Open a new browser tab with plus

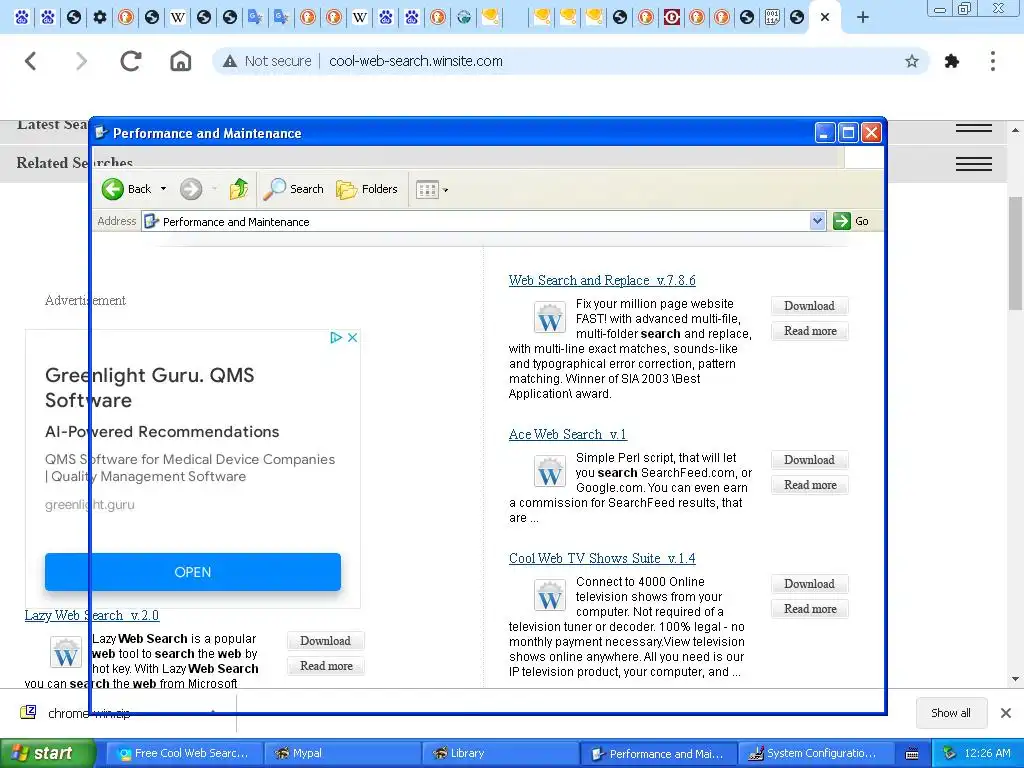pos(863,18)
